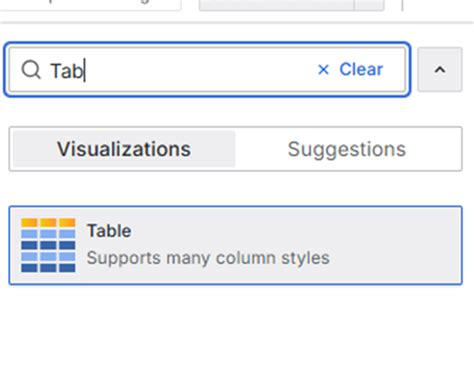Viewport: 474px width, 380px height.
Task: Clear the visualization search text
Action: [350, 70]
